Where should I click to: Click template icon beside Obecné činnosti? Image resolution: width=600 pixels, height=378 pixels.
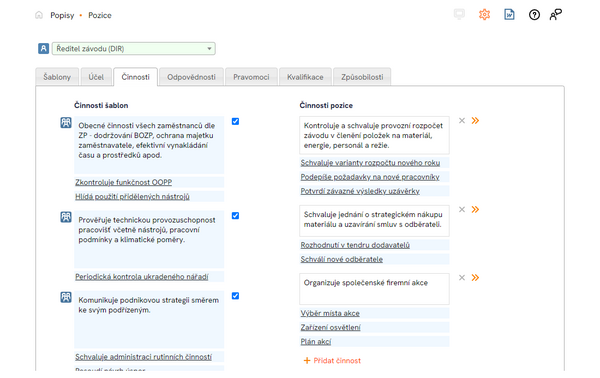click(x=66, y=122)
